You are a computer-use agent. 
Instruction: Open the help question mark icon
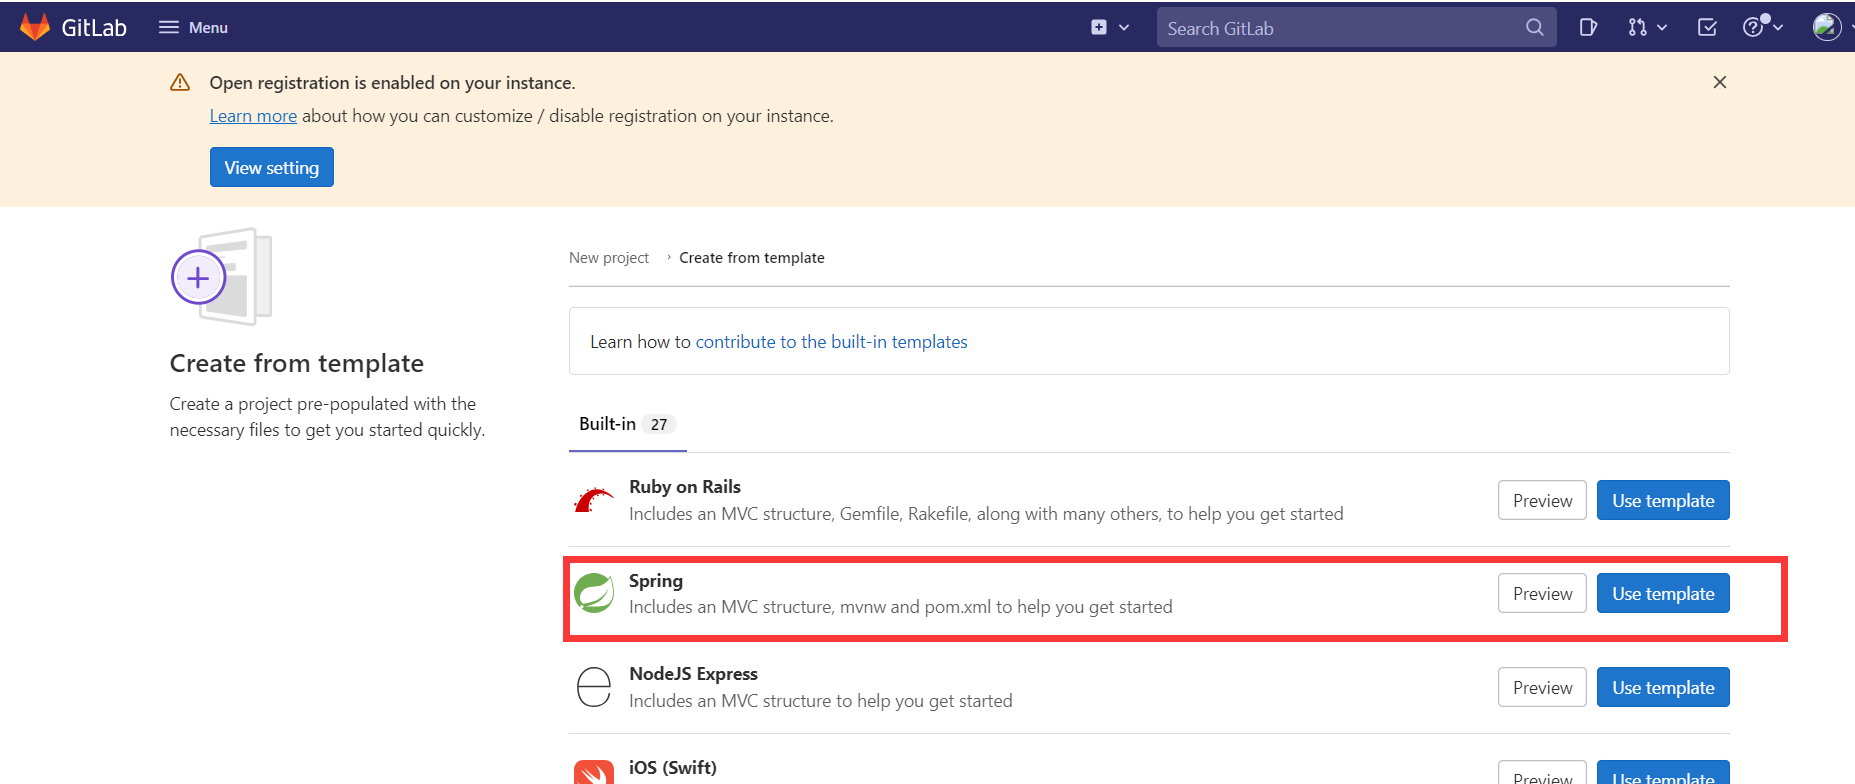click(1753, 28)
